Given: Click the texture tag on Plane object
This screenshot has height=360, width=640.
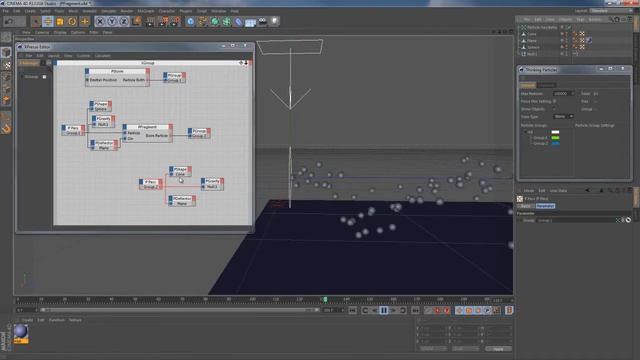Looking at the screenshot, I should tap(589, 40).
